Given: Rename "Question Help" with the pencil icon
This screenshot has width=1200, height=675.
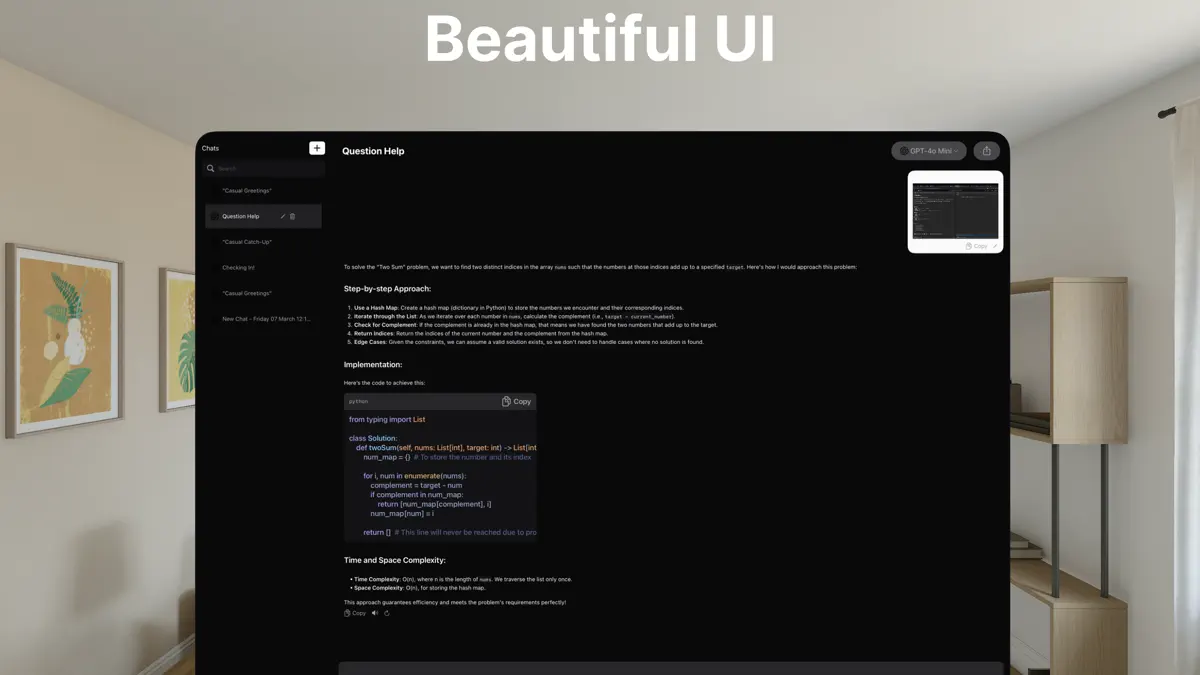Looking at the screenshot, I should point(281,216).
